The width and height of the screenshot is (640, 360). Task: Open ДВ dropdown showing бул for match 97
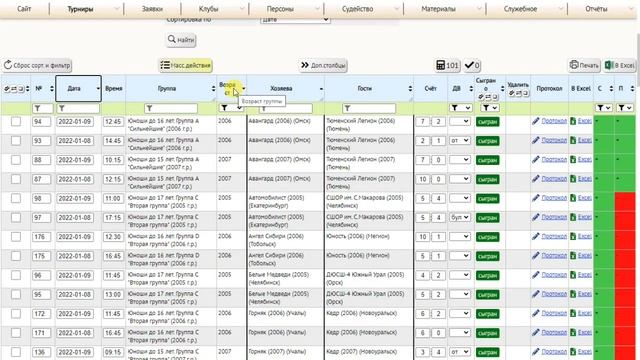point(460,217)
